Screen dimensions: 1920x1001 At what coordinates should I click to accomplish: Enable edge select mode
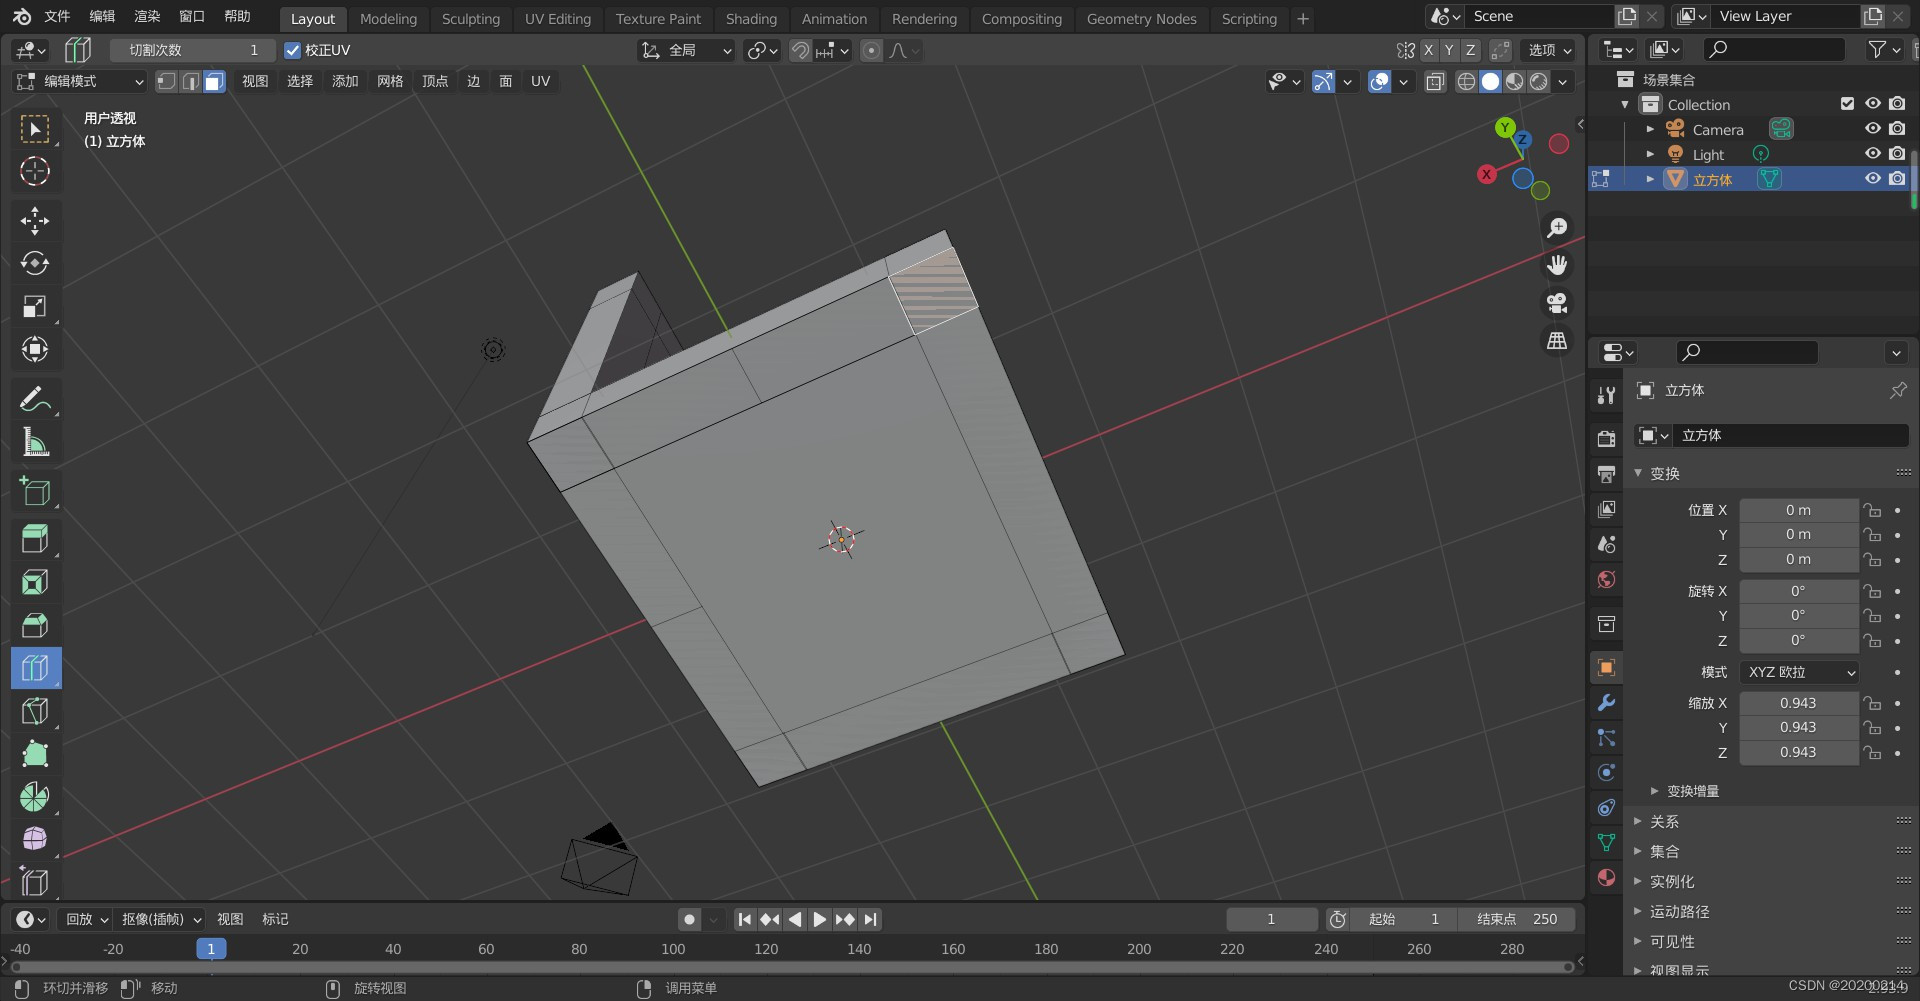(x=191, y=82)
